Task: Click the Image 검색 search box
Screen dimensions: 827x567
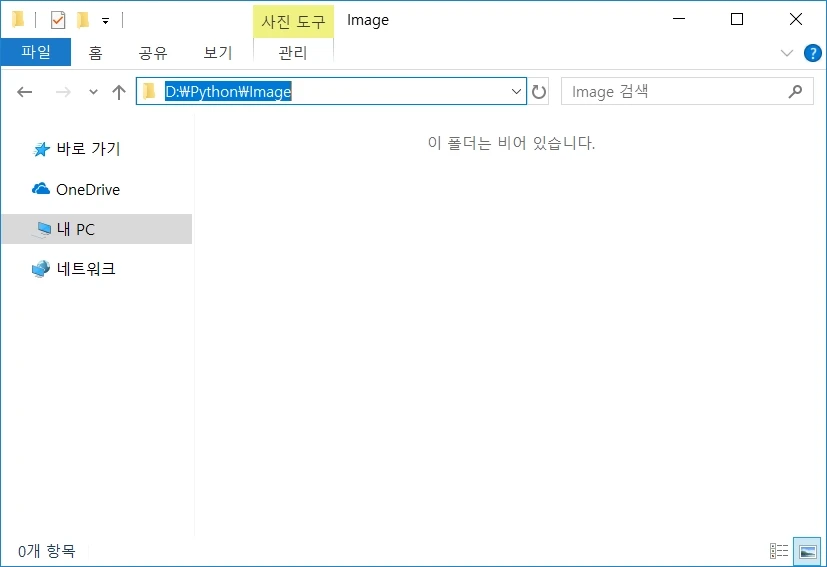Action: 675,92
